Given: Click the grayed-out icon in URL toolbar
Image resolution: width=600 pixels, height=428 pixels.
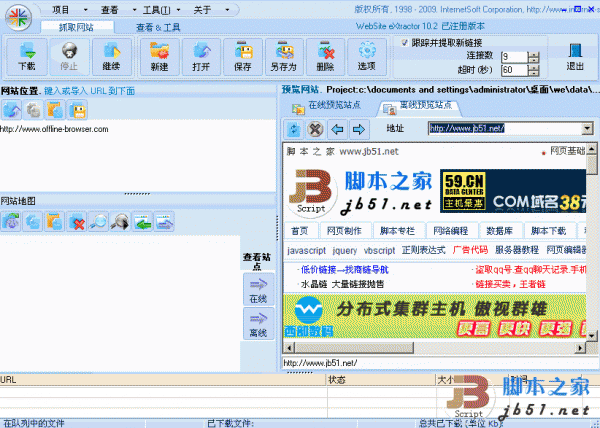Looking at the screenshot, I should (34, 110).
